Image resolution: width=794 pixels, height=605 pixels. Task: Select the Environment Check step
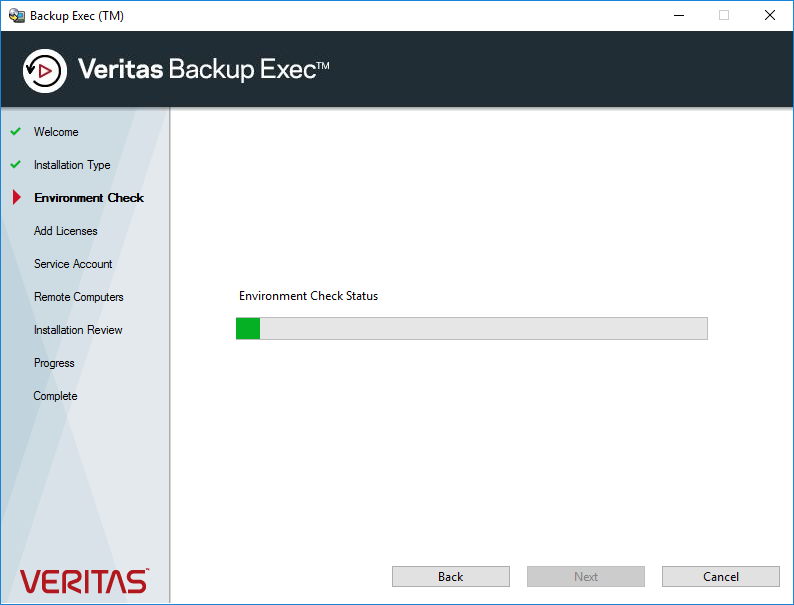(x=89, y=198)
